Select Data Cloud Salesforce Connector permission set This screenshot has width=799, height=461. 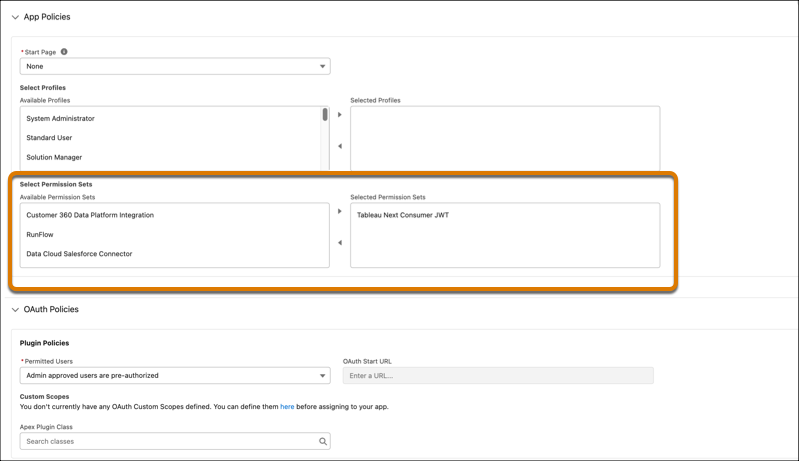[79, 254]
